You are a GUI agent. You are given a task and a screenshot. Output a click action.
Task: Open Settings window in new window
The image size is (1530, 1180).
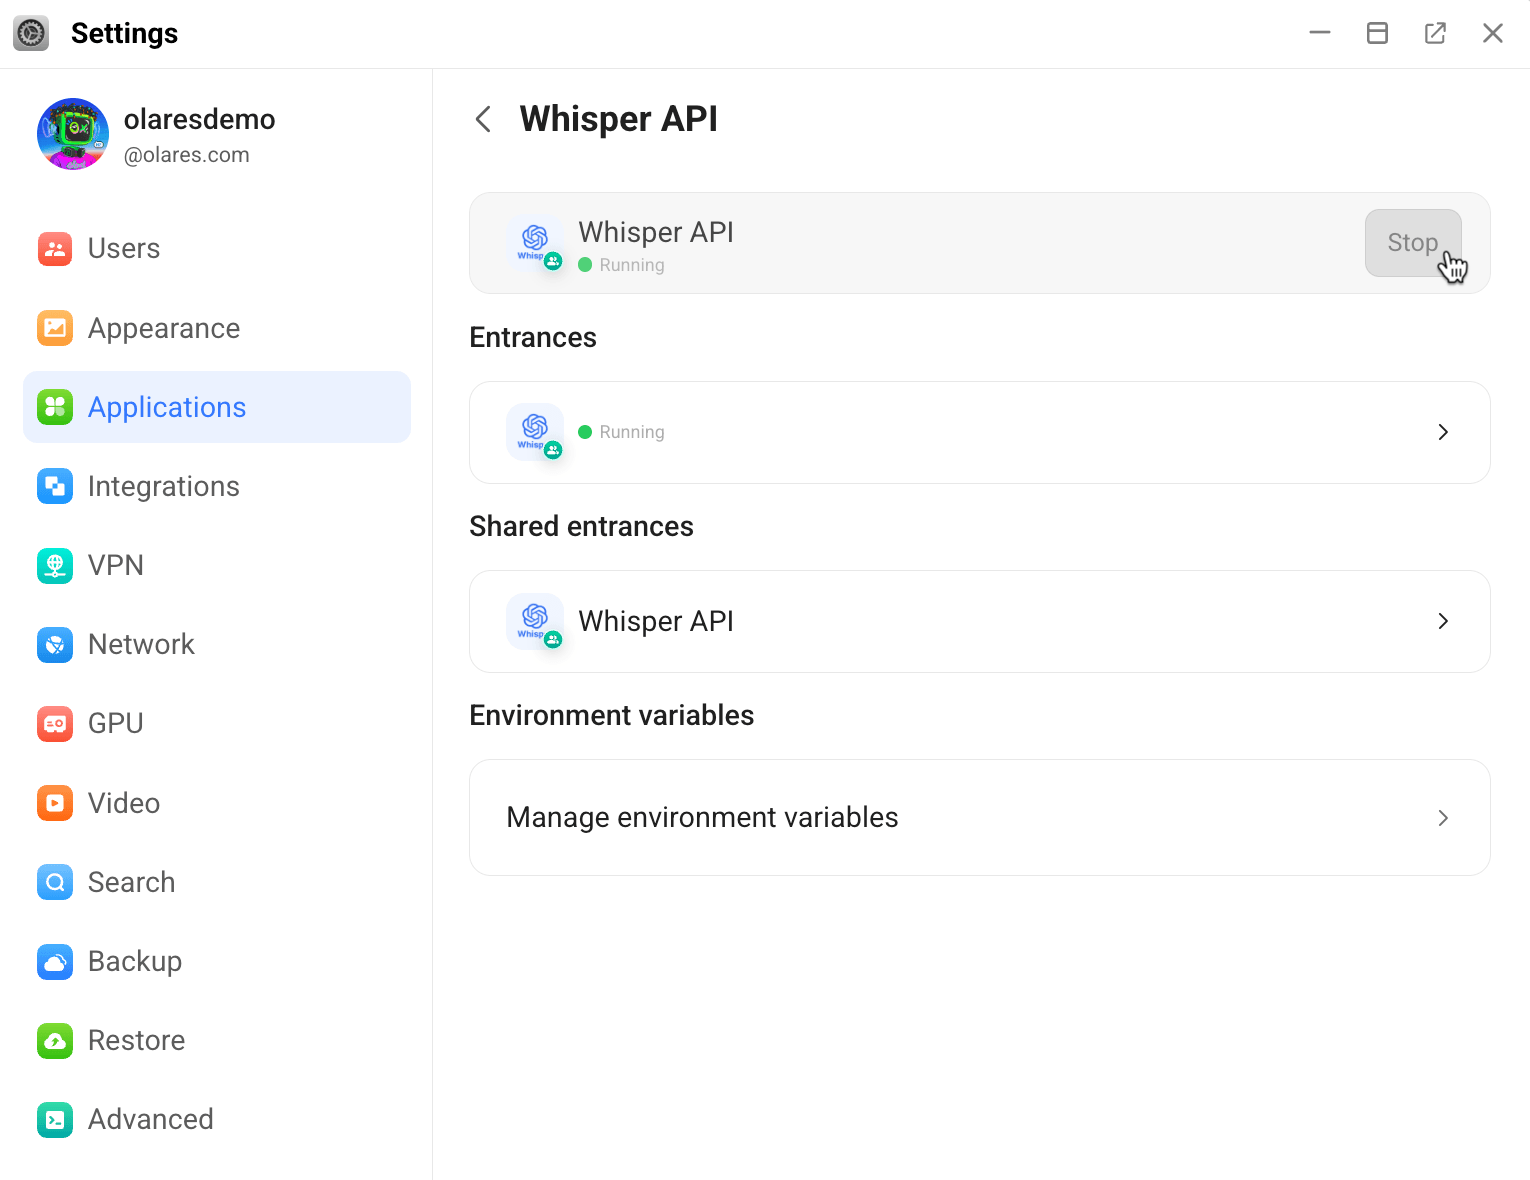1435,33
